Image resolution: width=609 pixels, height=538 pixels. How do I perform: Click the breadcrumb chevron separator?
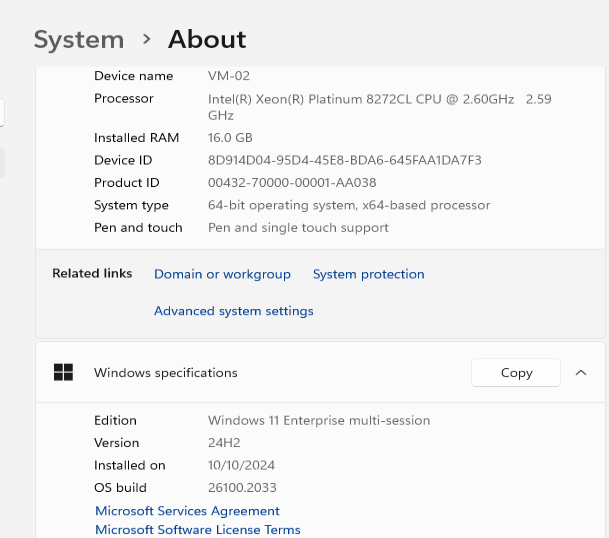pyautogui.click(x=147, y=39)
